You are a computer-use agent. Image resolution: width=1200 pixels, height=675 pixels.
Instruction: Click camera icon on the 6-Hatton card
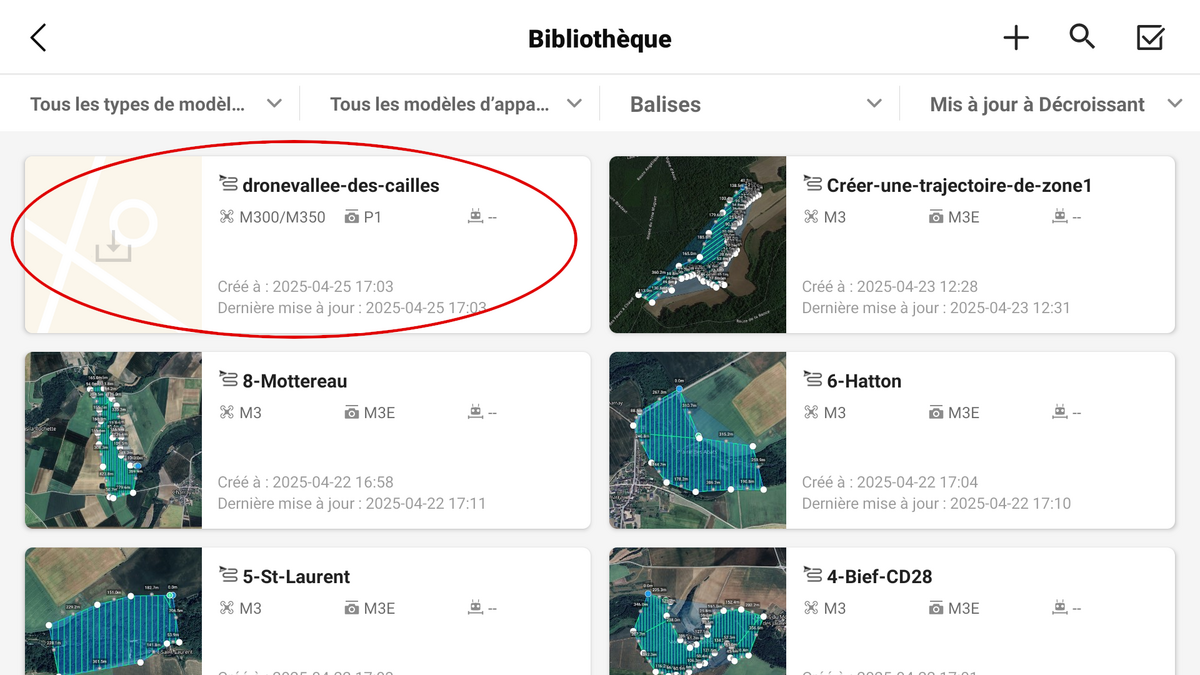pyautogui.click(x=936, y=413)
